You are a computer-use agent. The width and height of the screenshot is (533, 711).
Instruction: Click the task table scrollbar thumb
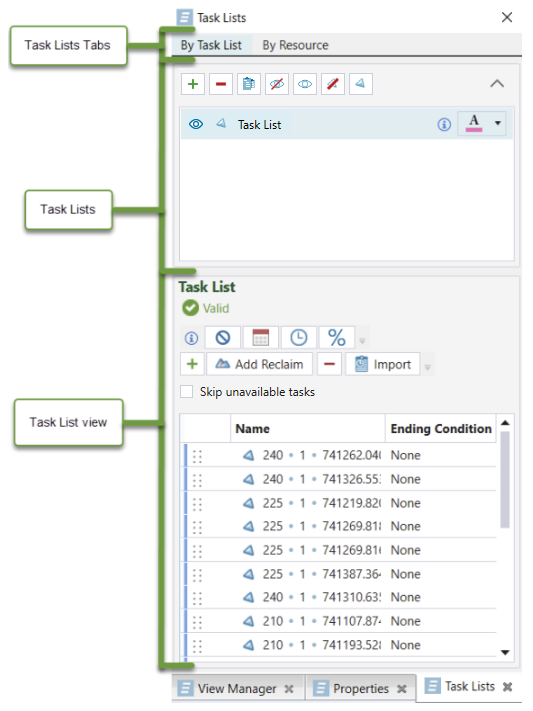tap(505, 479)
